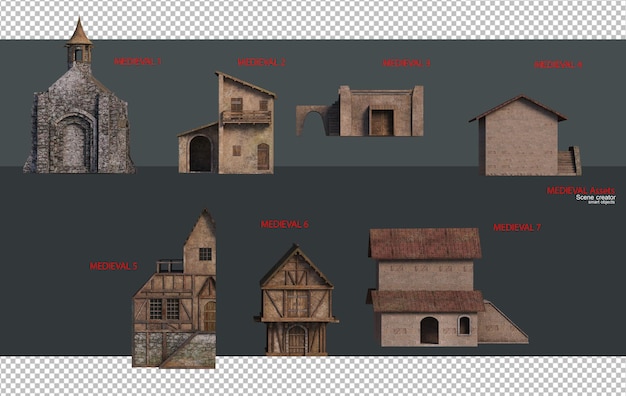The image size is (626, 396).
Task: Click the MEDIEVAL 1 red label
Action: [x=137, y=61]
